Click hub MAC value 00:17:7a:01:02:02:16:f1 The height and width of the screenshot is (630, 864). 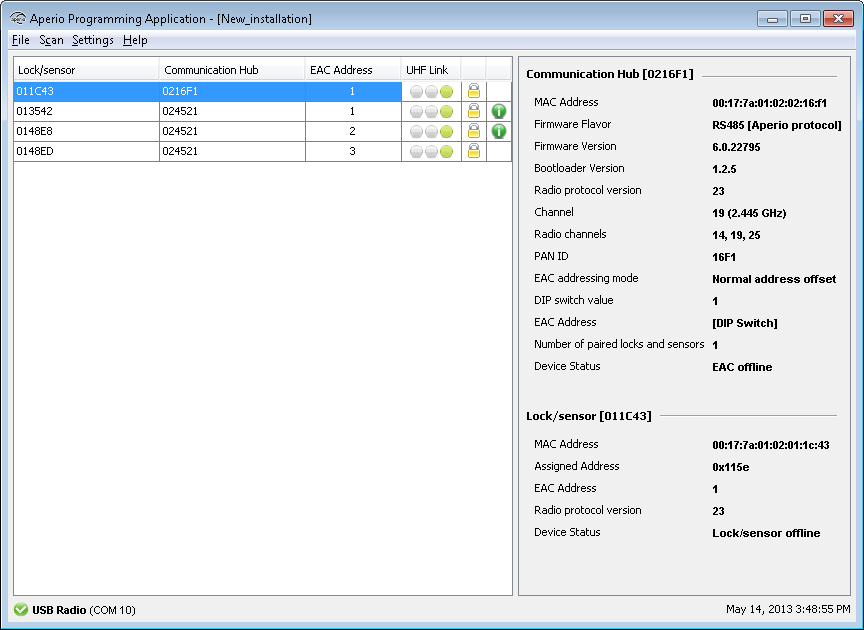tap(769, 103)
